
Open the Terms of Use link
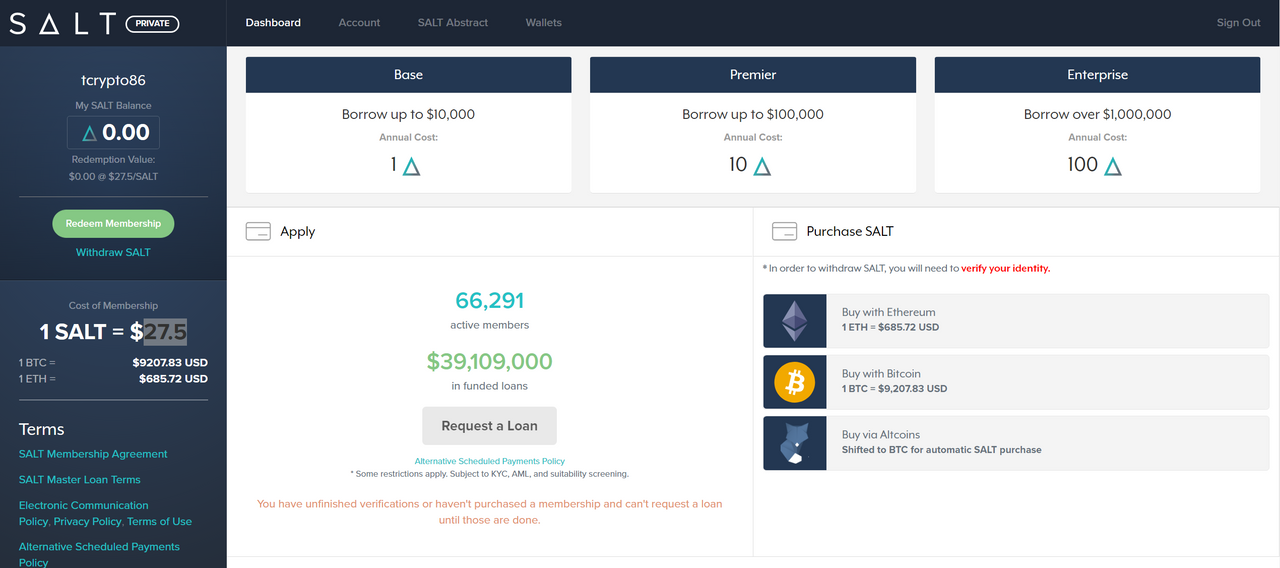159,522
